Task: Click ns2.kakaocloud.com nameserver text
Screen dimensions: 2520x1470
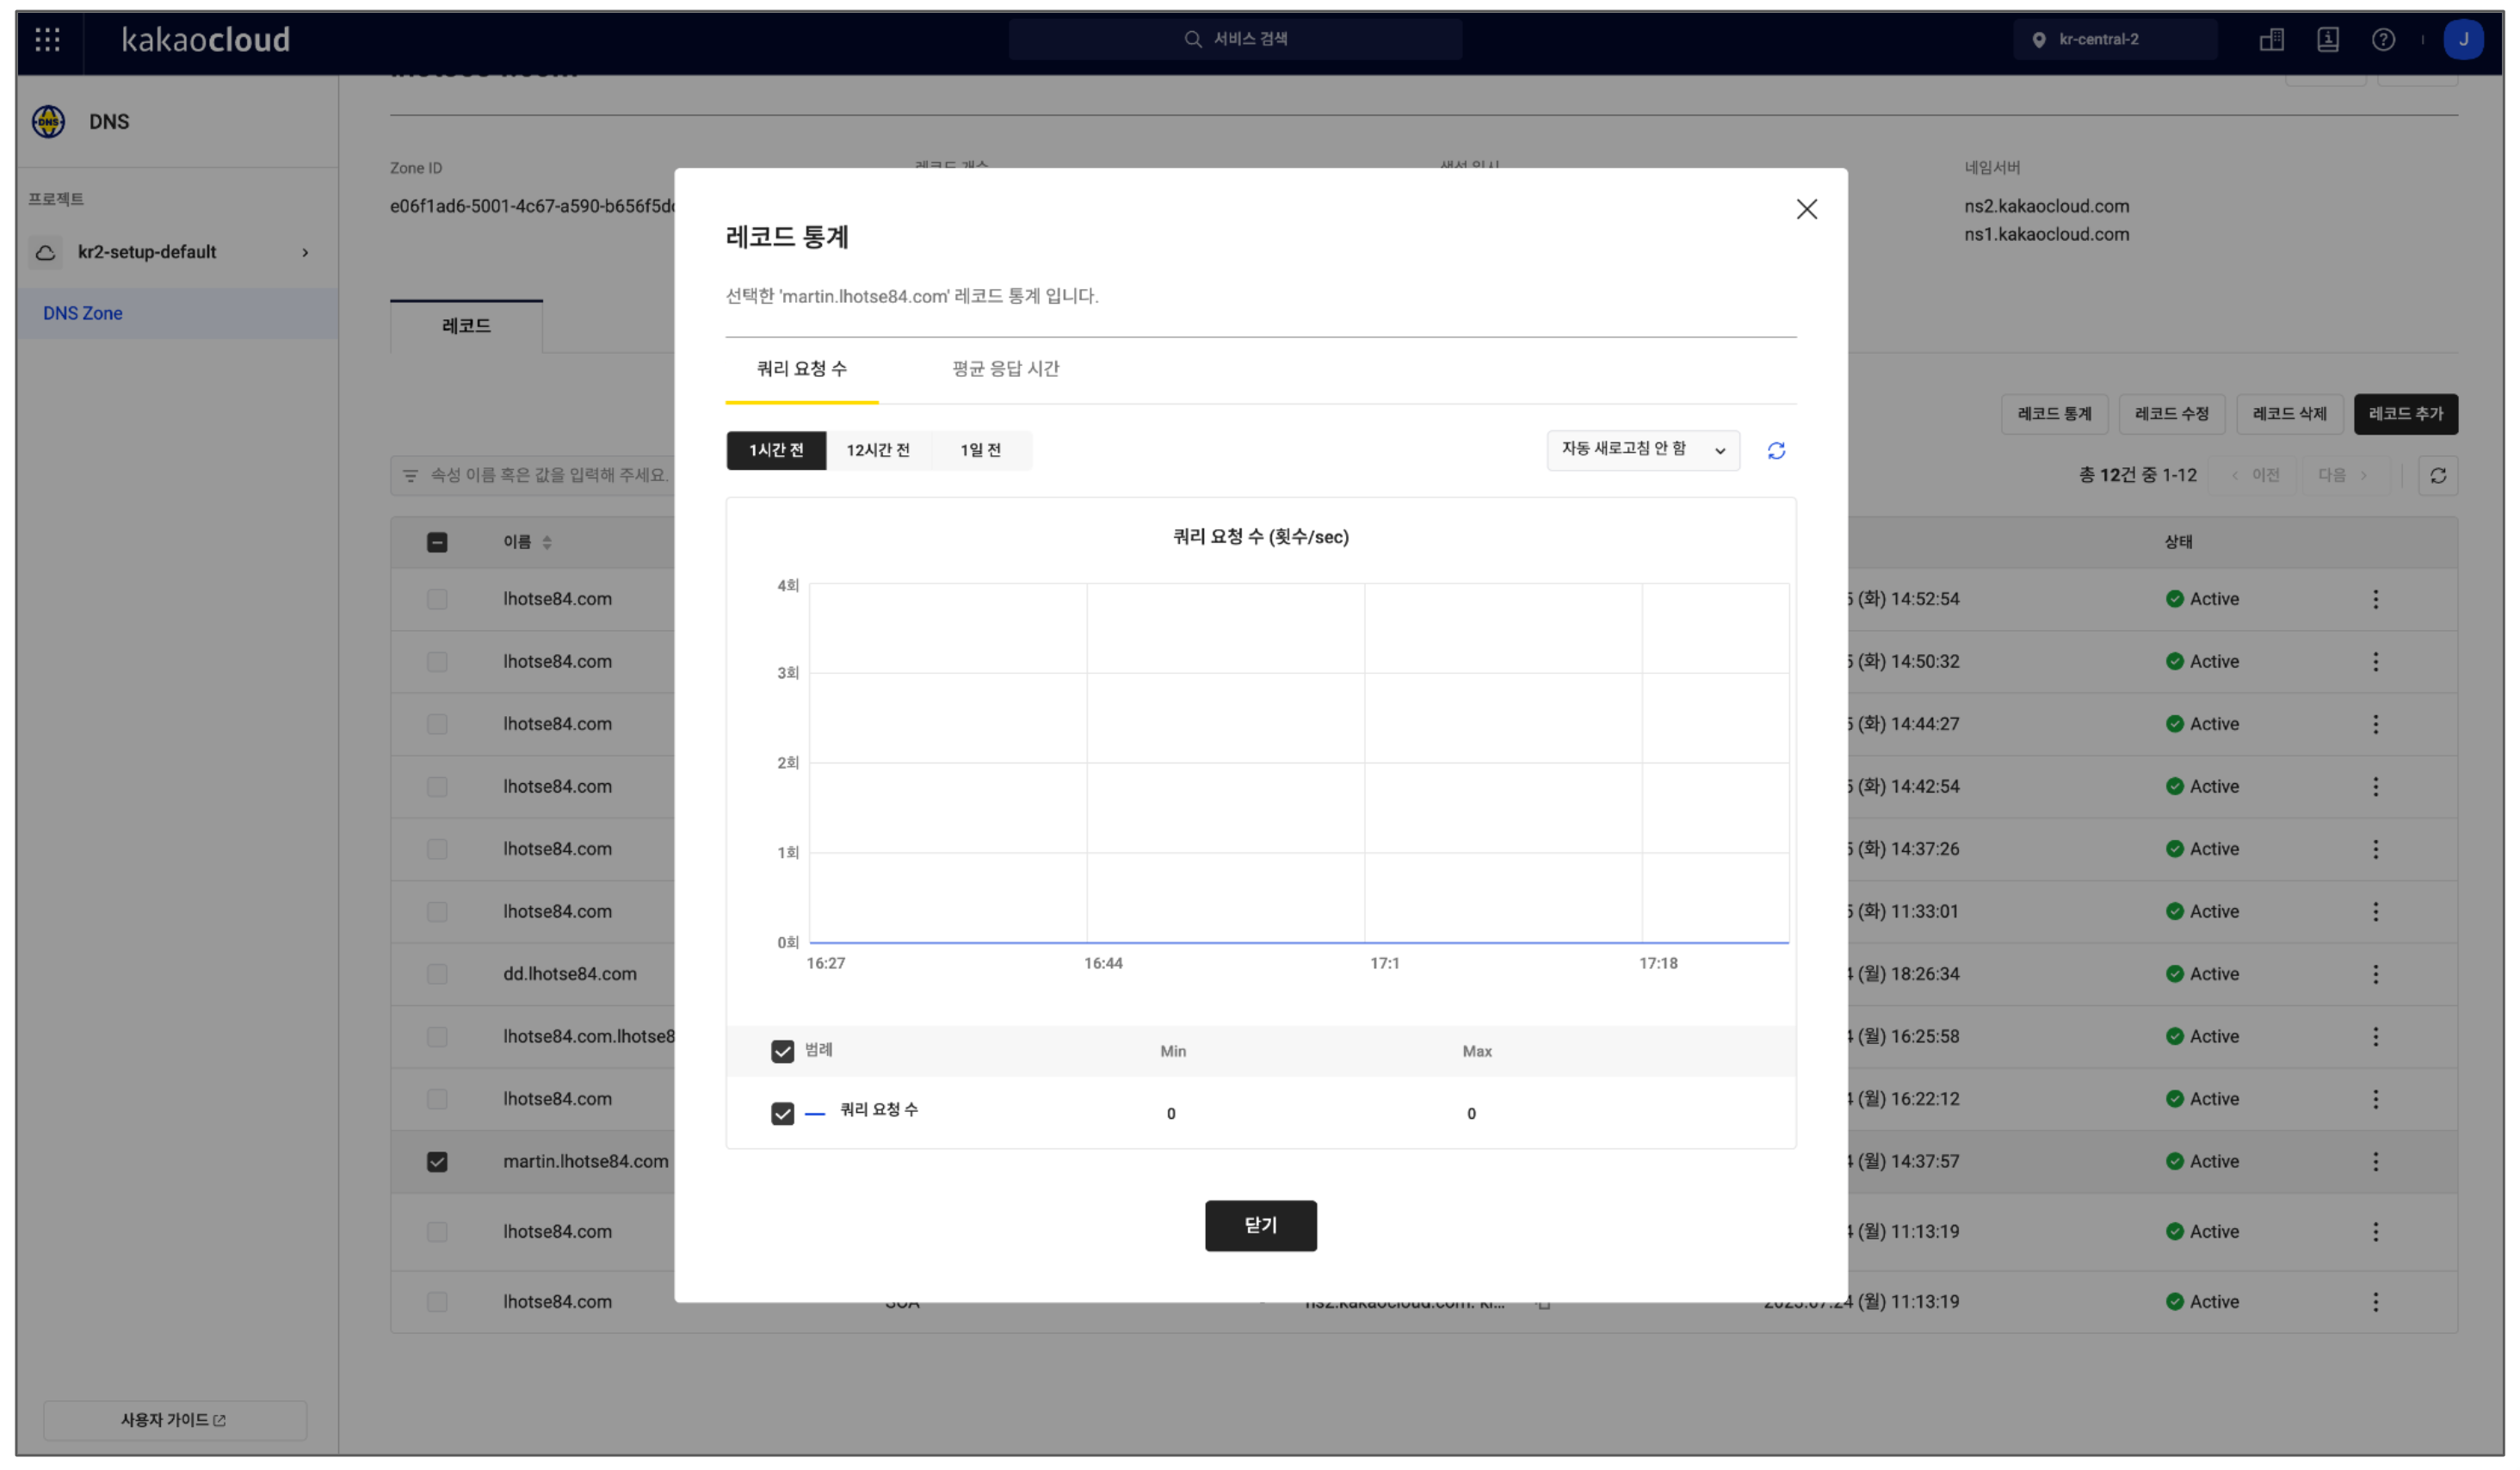Action: [2046, 206]
